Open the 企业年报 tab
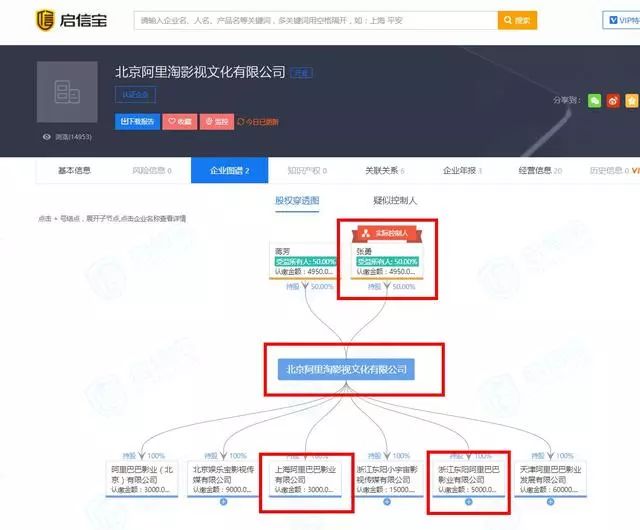 pos(462,170)
